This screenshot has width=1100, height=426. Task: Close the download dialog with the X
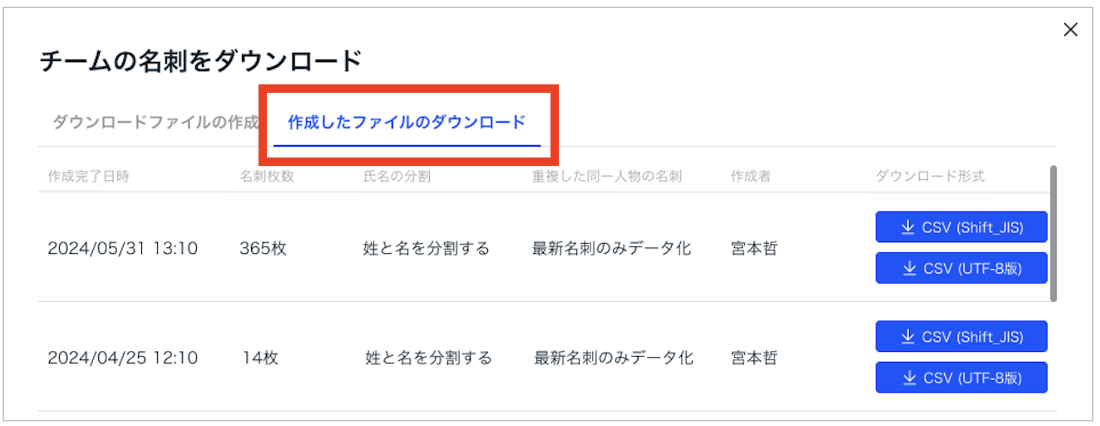coord(1070,30)
